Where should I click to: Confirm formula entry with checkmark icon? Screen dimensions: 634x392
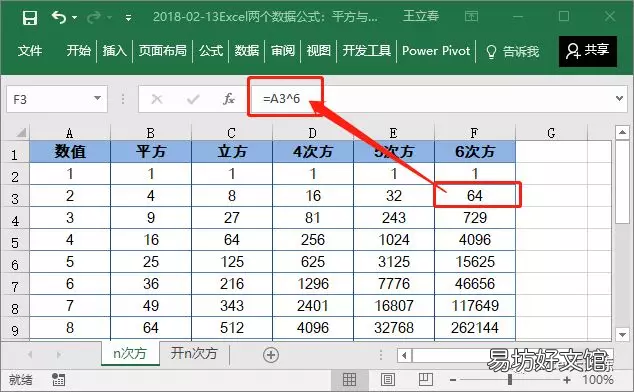pos(193,99)
